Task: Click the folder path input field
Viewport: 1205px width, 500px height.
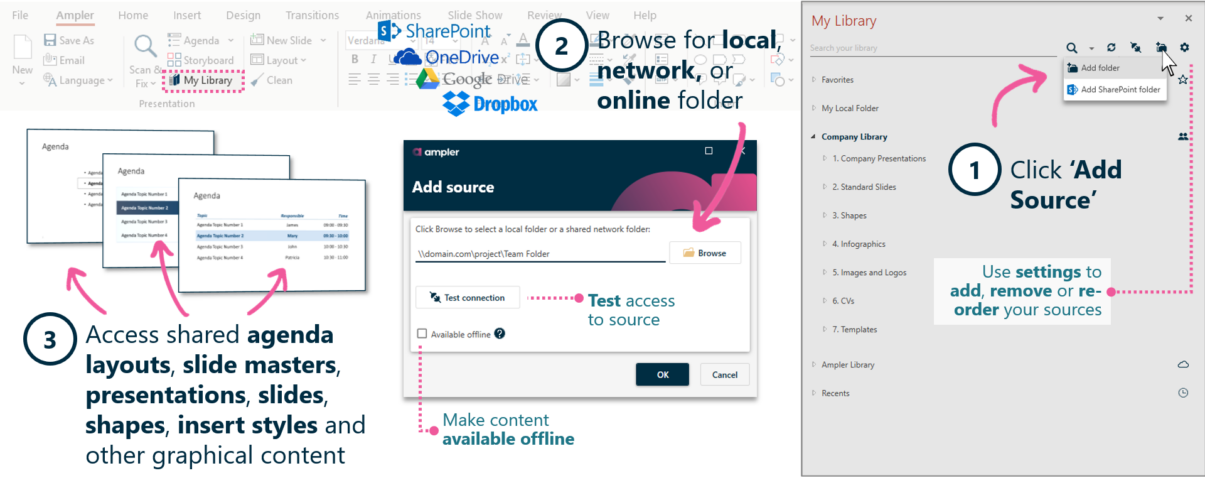Action: tap(540, 254)
